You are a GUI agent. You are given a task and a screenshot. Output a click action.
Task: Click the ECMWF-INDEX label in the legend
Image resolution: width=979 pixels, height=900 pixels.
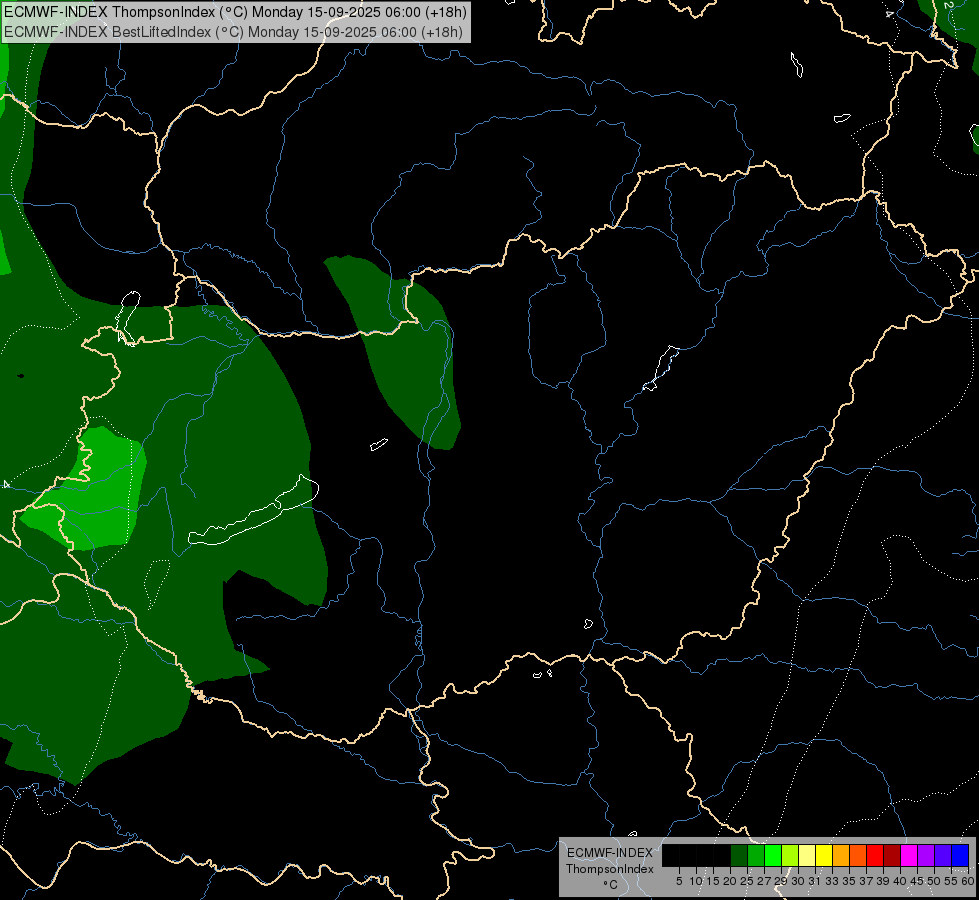coord(610,853)
